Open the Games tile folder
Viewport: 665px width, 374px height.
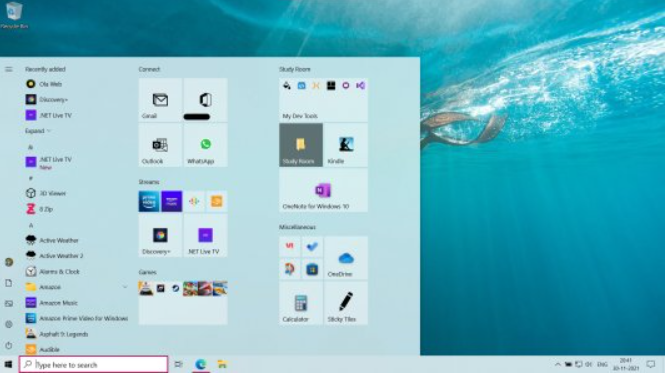pyautogui.click(x=183, y=303)
